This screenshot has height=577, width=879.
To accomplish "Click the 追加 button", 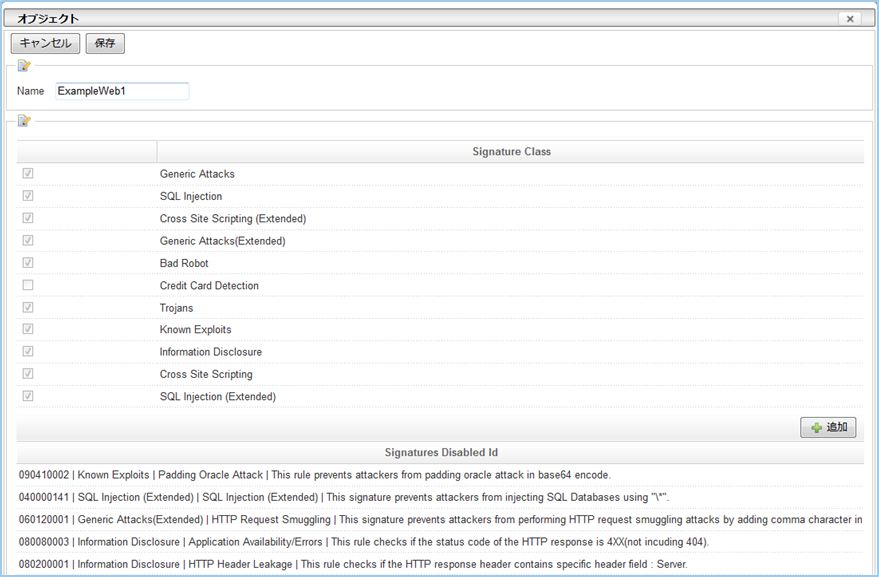I will [x=828, y=427].
